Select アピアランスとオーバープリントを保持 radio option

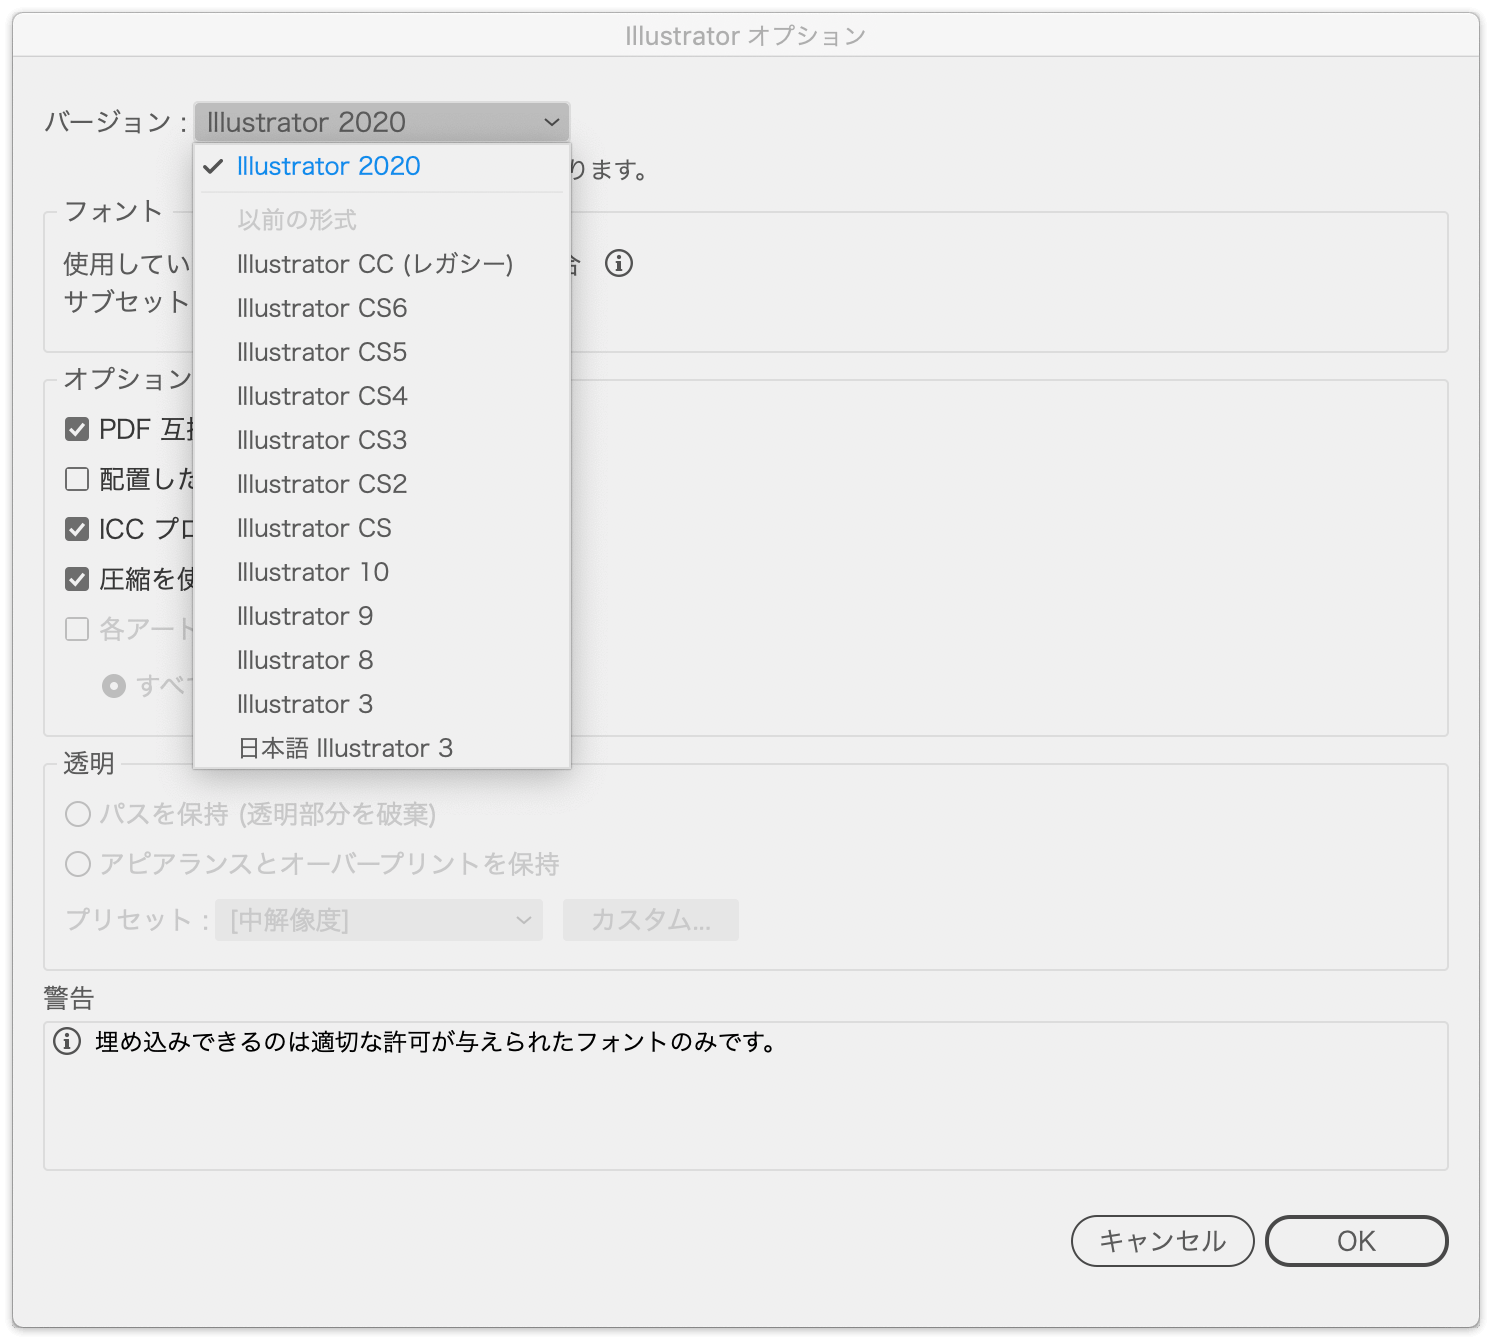click(78, 864)
